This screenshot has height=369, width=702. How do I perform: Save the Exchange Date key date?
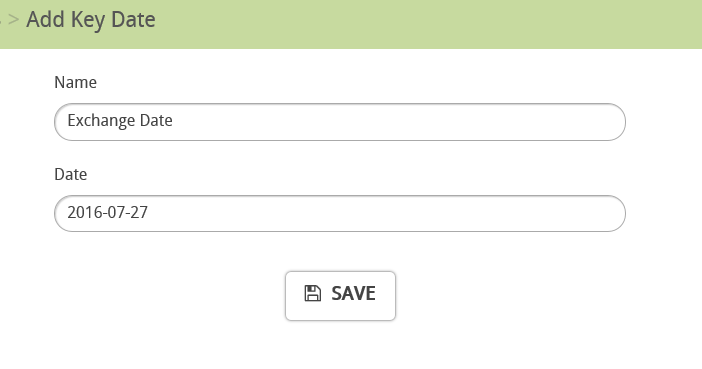pos(340,296)
